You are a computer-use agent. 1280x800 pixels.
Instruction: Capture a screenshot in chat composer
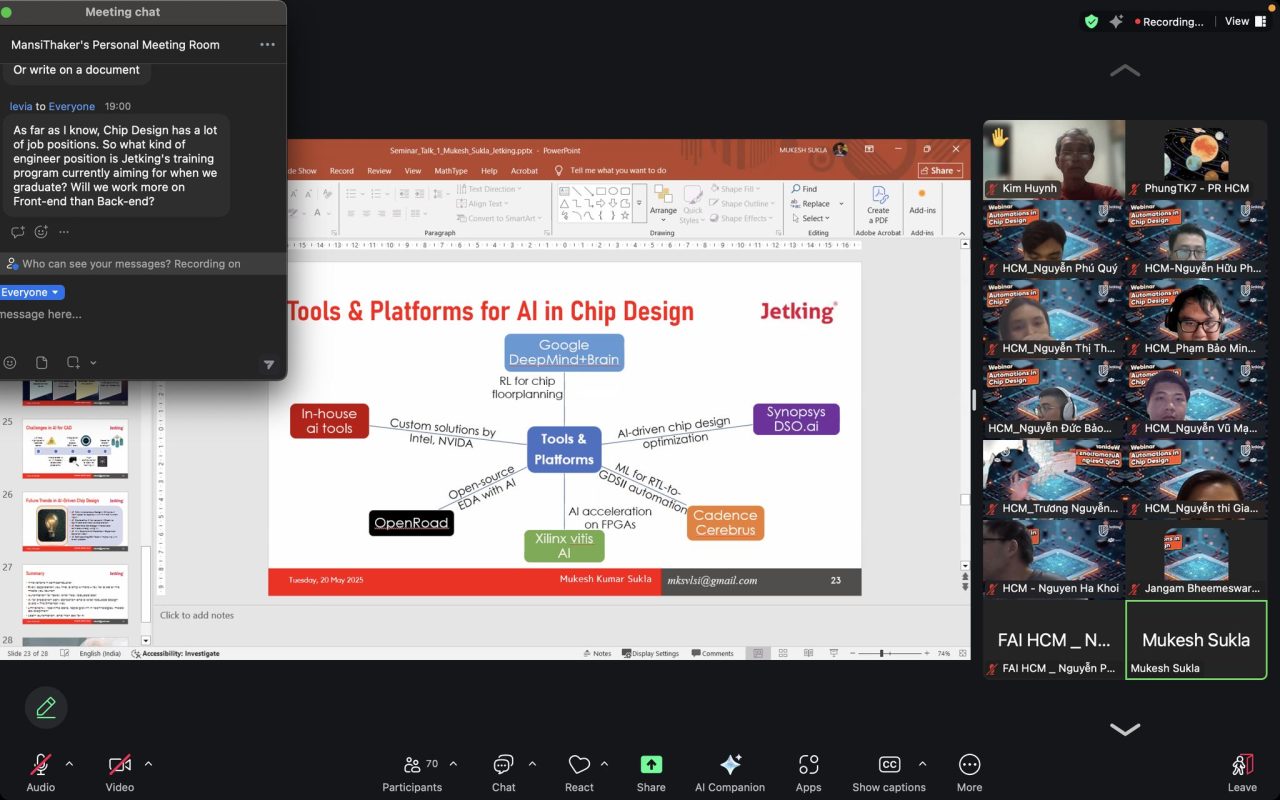point(73,363)
